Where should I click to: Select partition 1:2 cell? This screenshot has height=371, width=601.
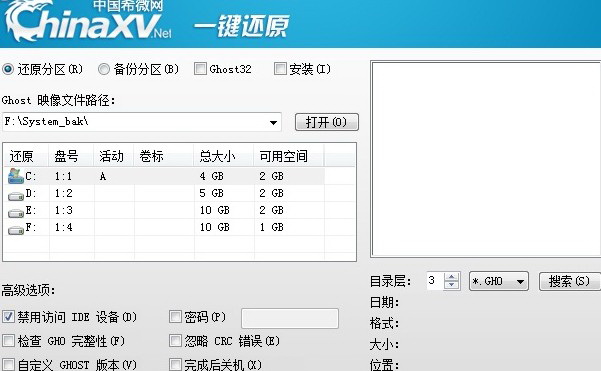click(x=63, y=193)
